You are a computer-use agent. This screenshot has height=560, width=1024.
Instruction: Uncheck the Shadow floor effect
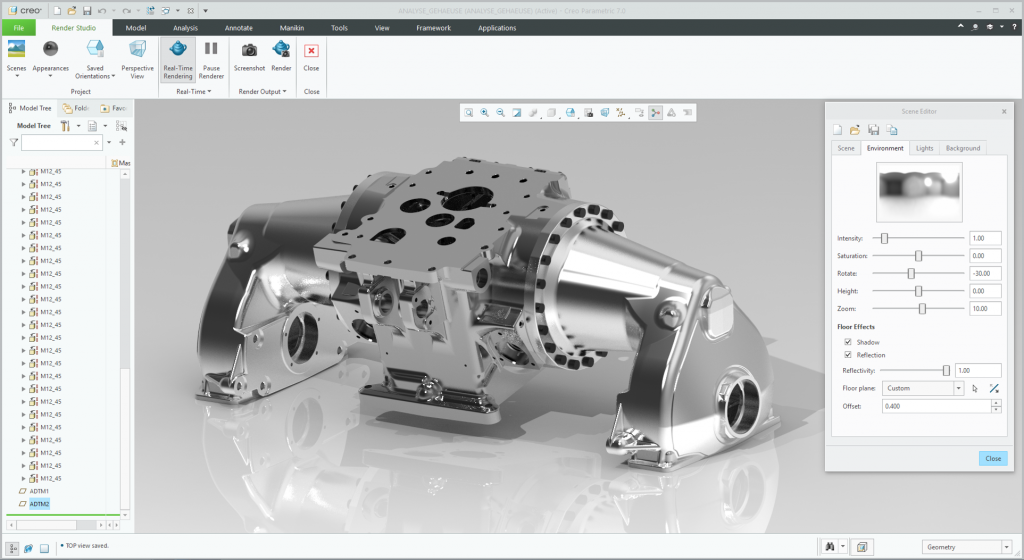849,342
